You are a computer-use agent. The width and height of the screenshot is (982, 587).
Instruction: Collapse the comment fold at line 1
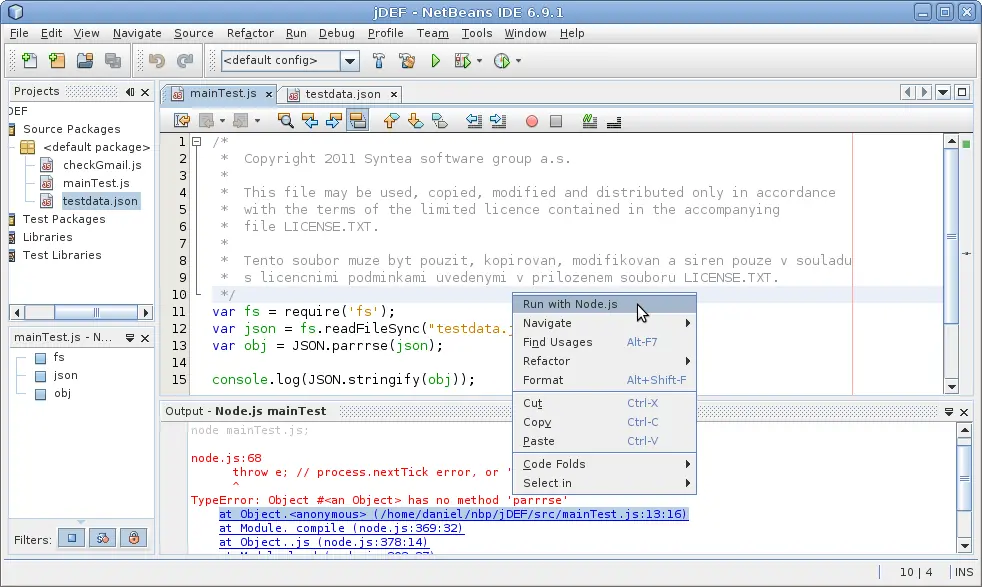pyautogui.click(x=197, y=142)
